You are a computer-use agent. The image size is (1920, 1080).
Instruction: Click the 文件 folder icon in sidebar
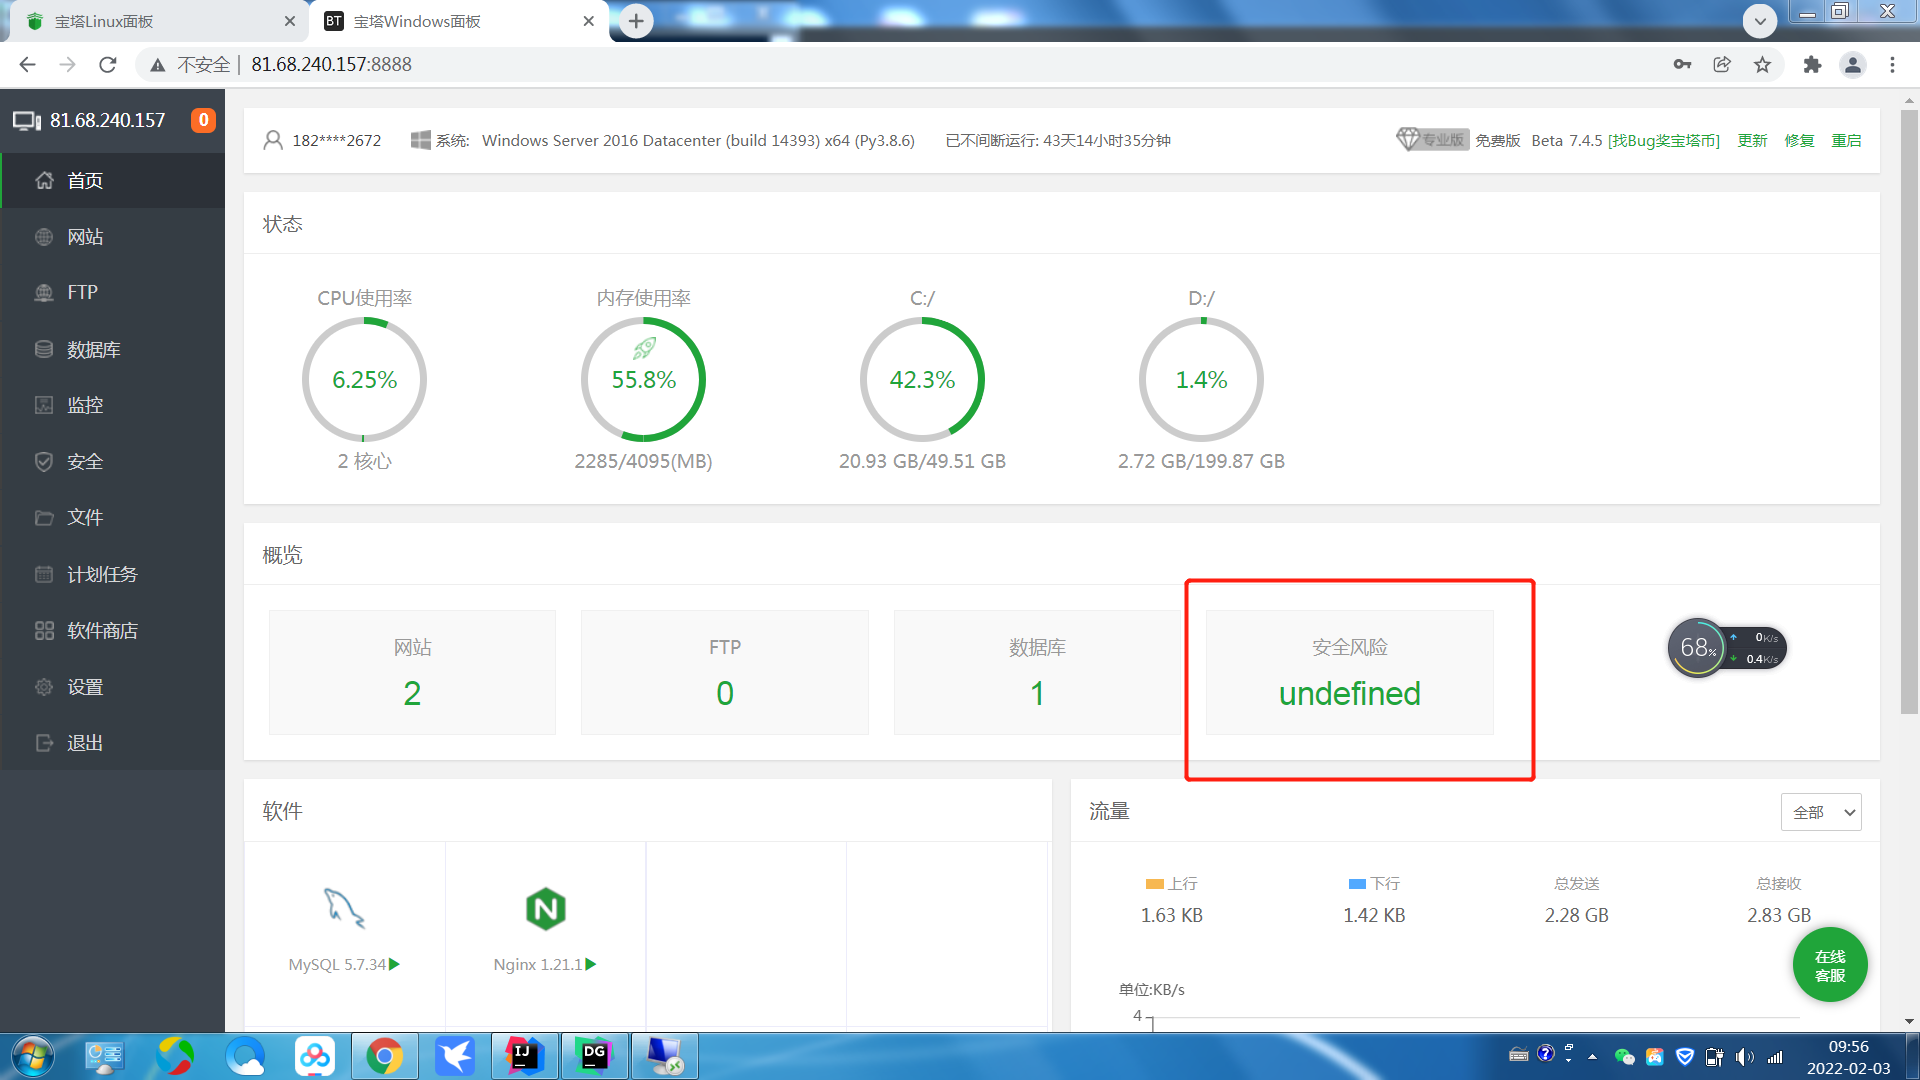click(x=44, y=517)
